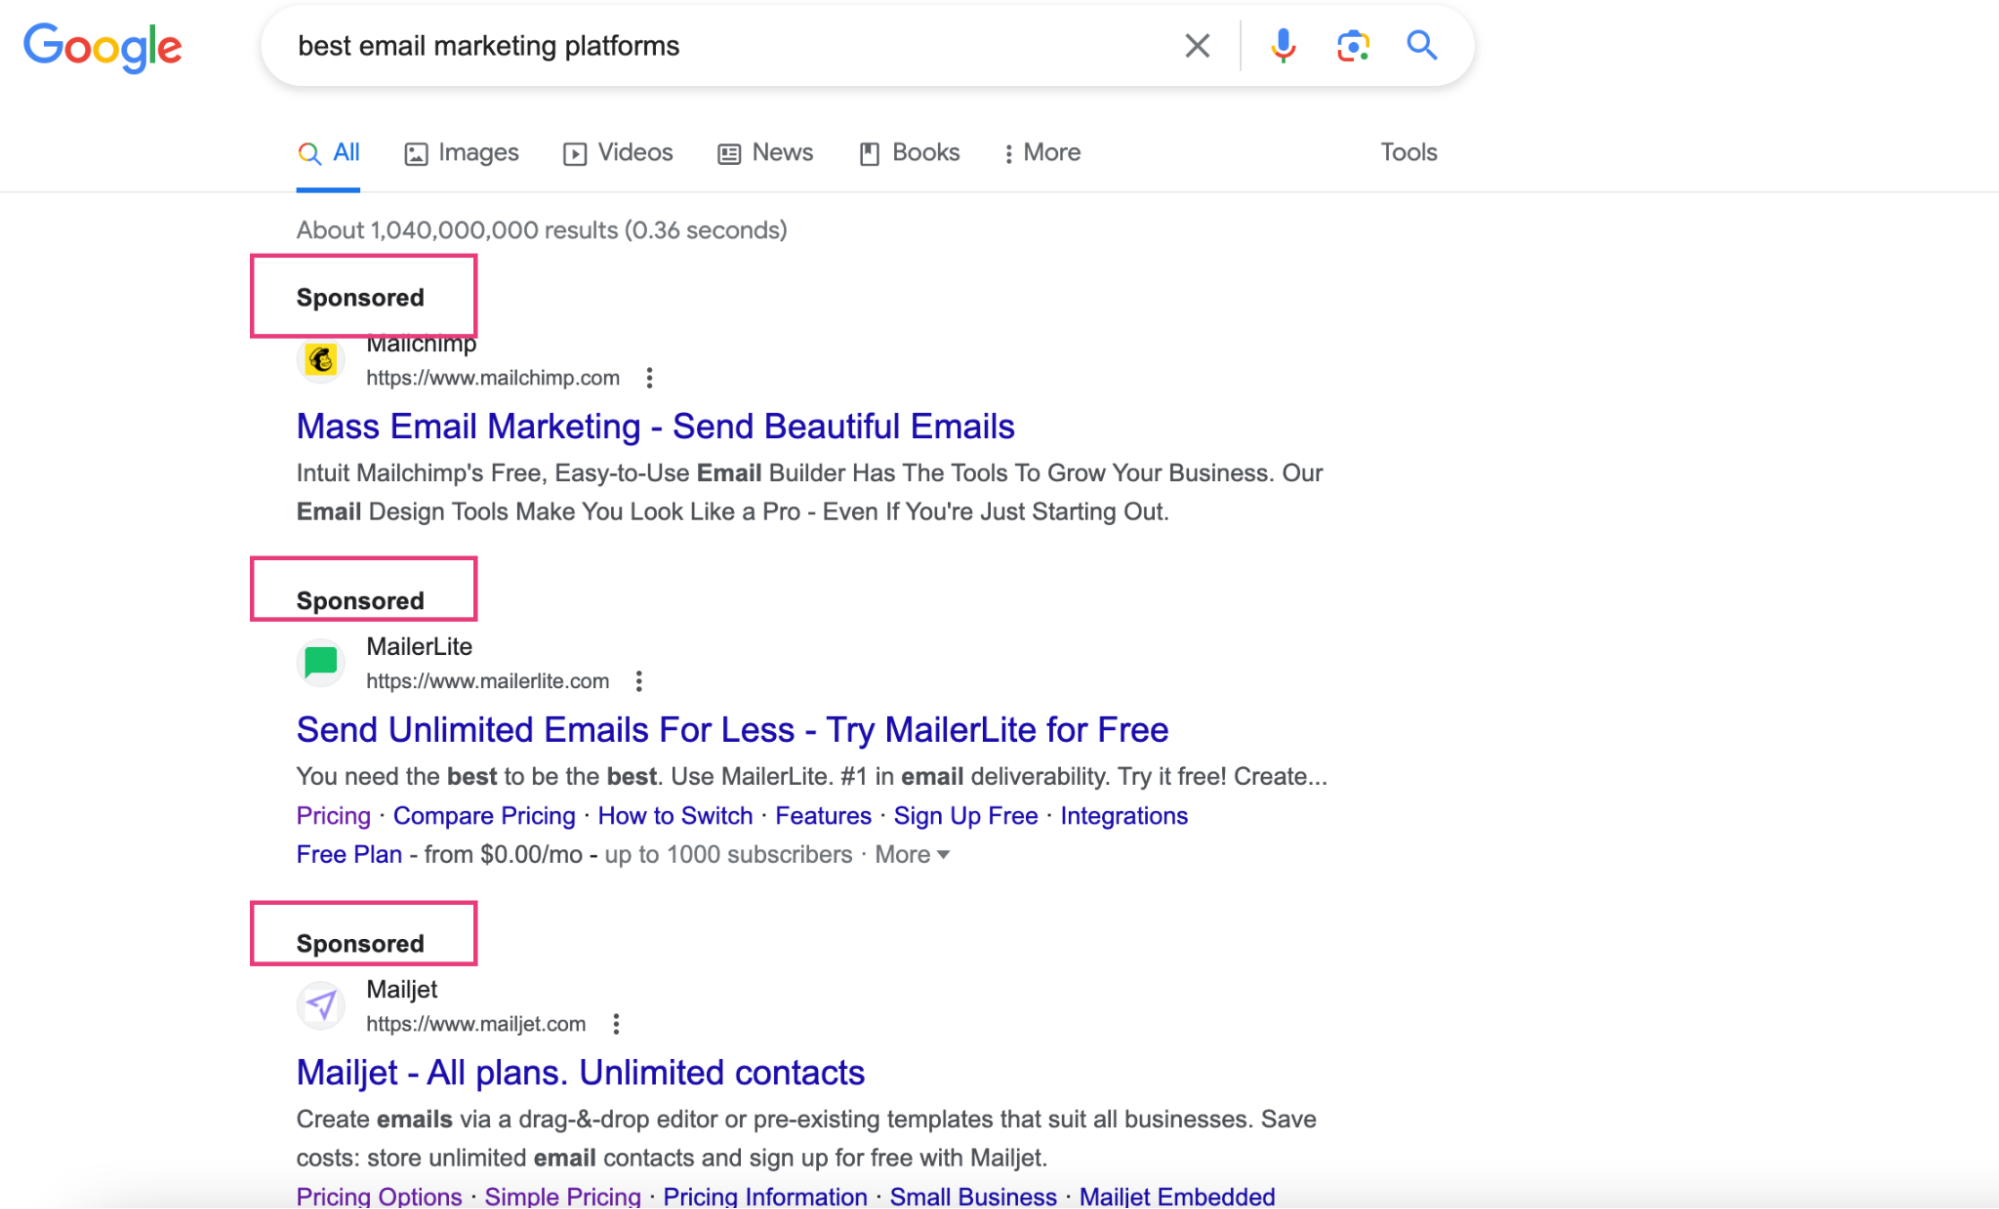
Task: Open the Pricing Options sitelink
Action: coord(379,1196)
